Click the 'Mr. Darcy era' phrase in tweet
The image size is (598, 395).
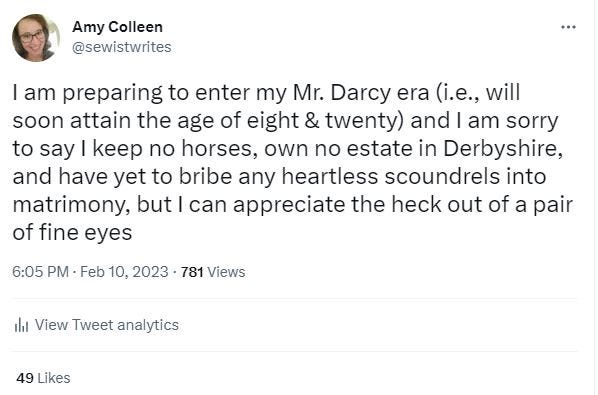click(x=361, y=93)
